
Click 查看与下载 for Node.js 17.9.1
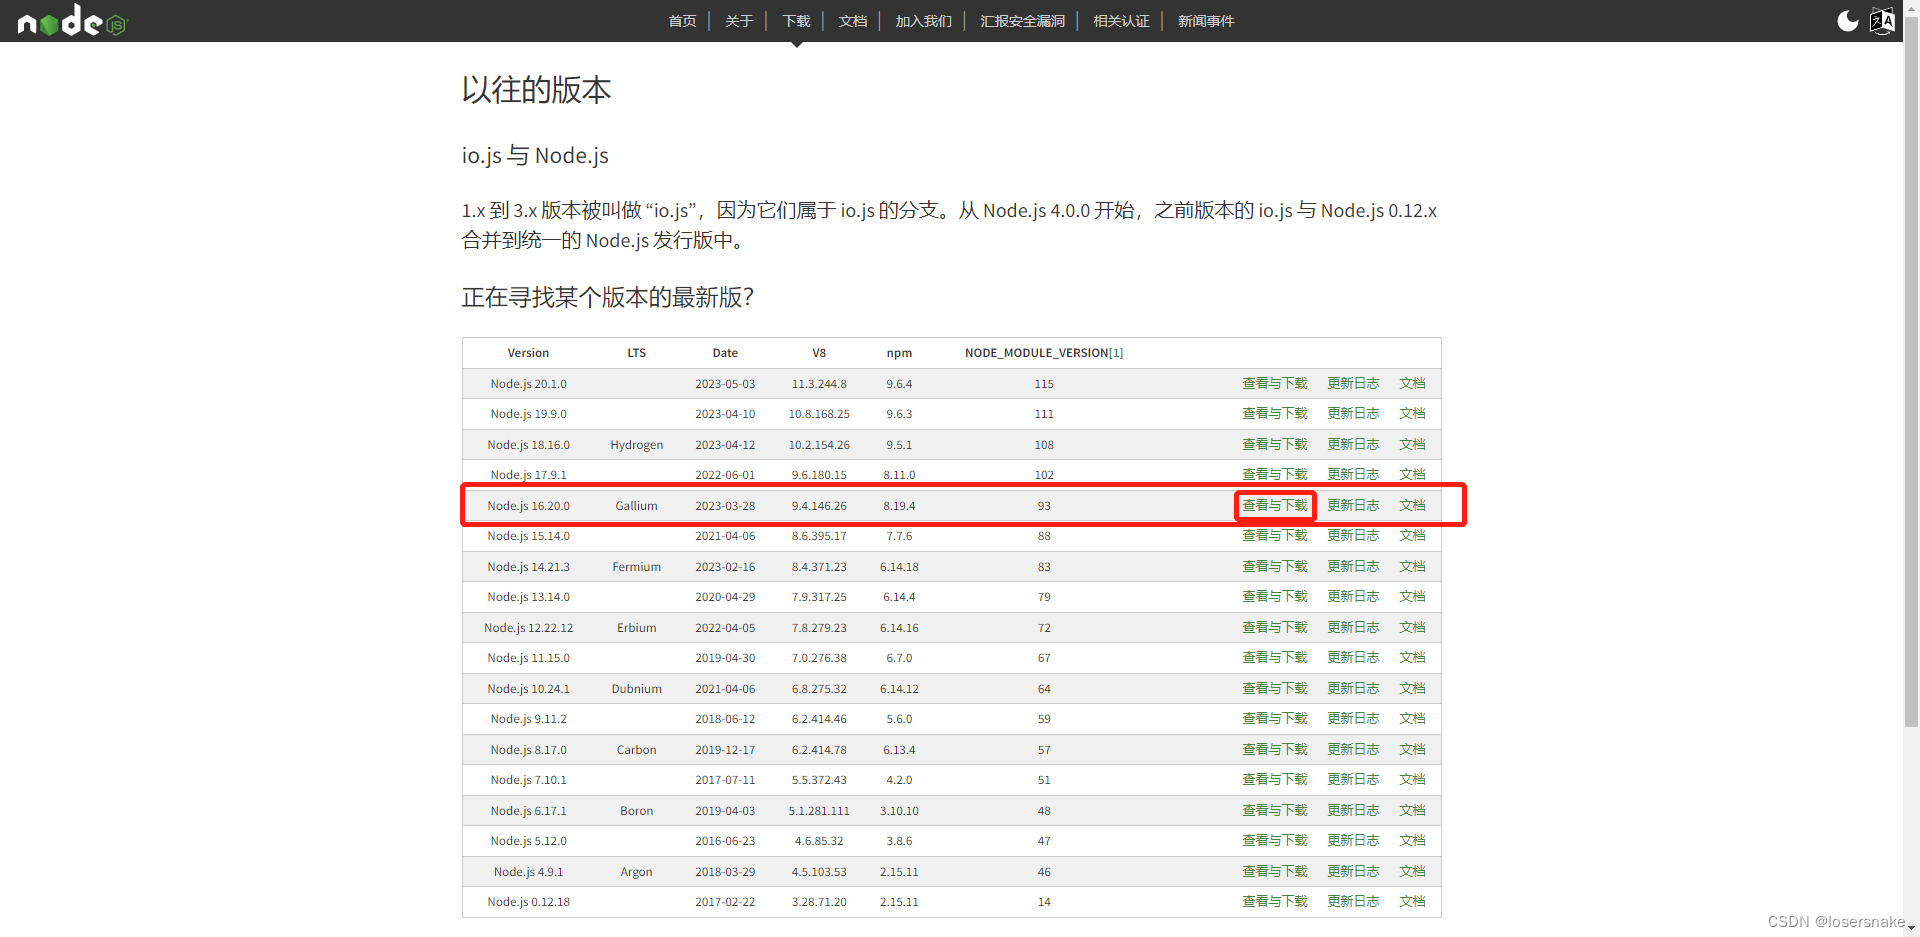pyautogui.click(x=1275, y=475)
